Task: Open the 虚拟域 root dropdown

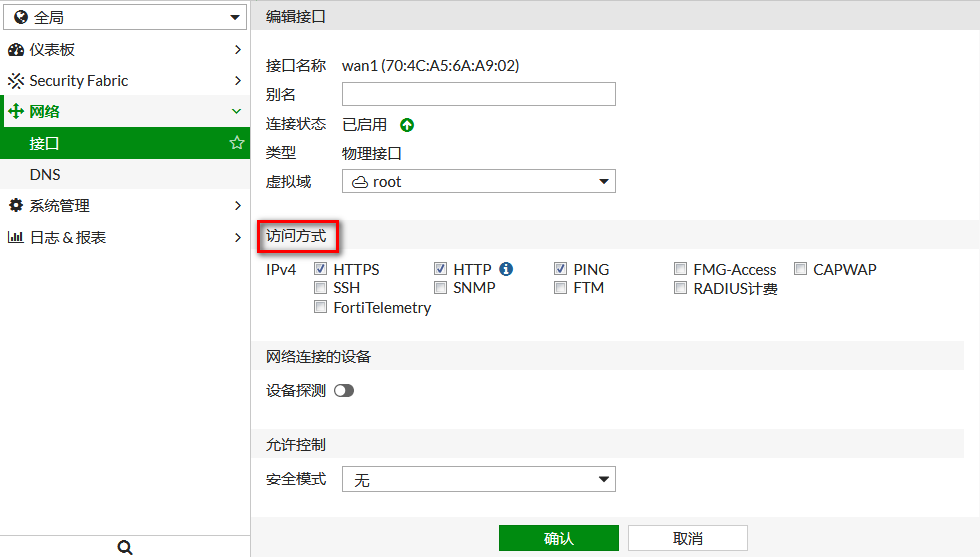Action: pyautogui.click(x=478, y=181)
